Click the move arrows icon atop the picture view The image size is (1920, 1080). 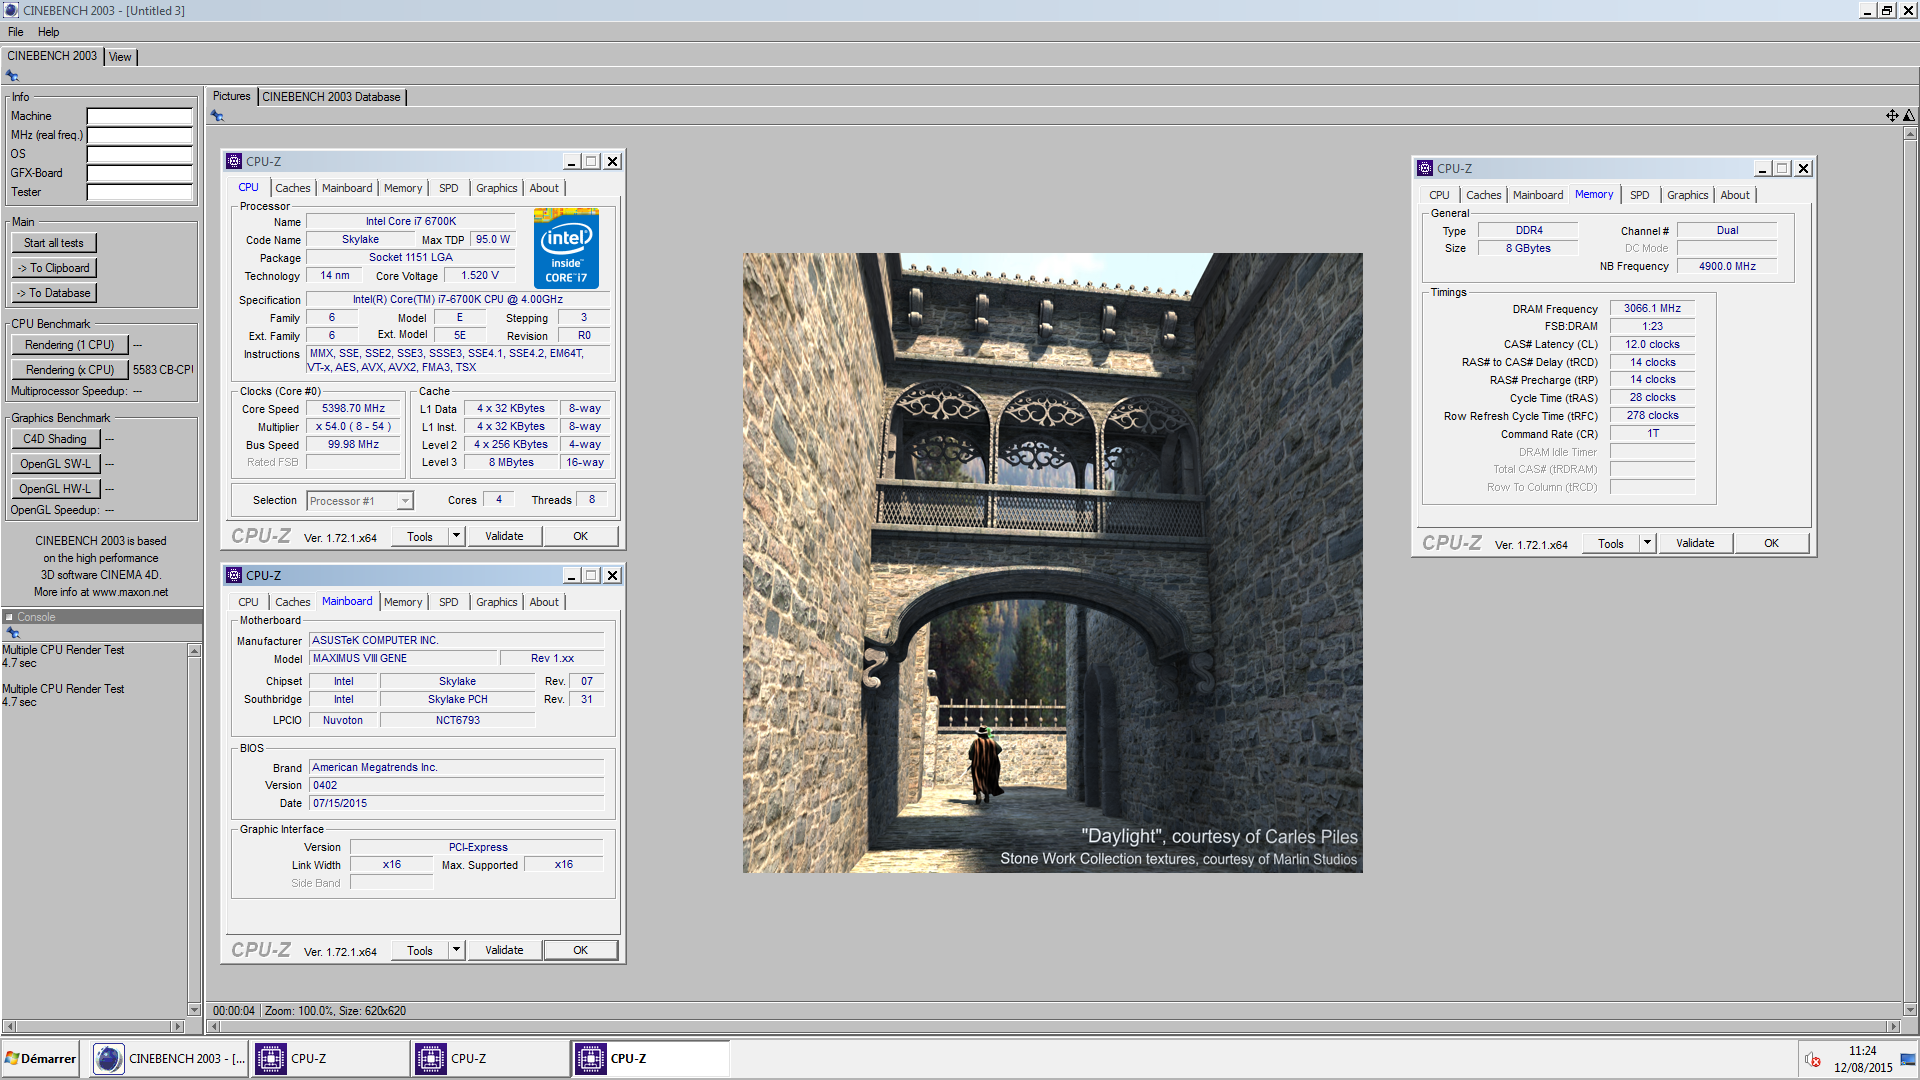point(1892,116)
